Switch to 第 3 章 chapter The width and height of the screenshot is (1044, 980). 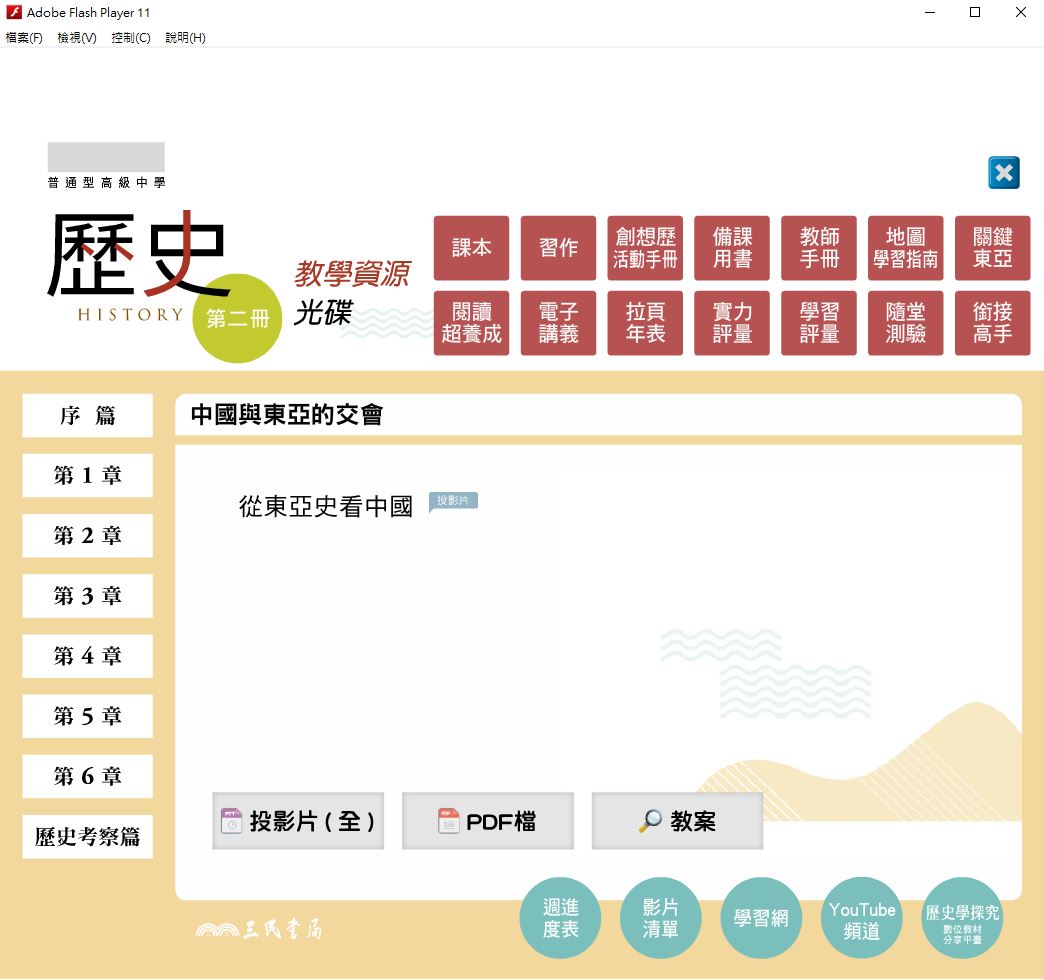point(88,596)
